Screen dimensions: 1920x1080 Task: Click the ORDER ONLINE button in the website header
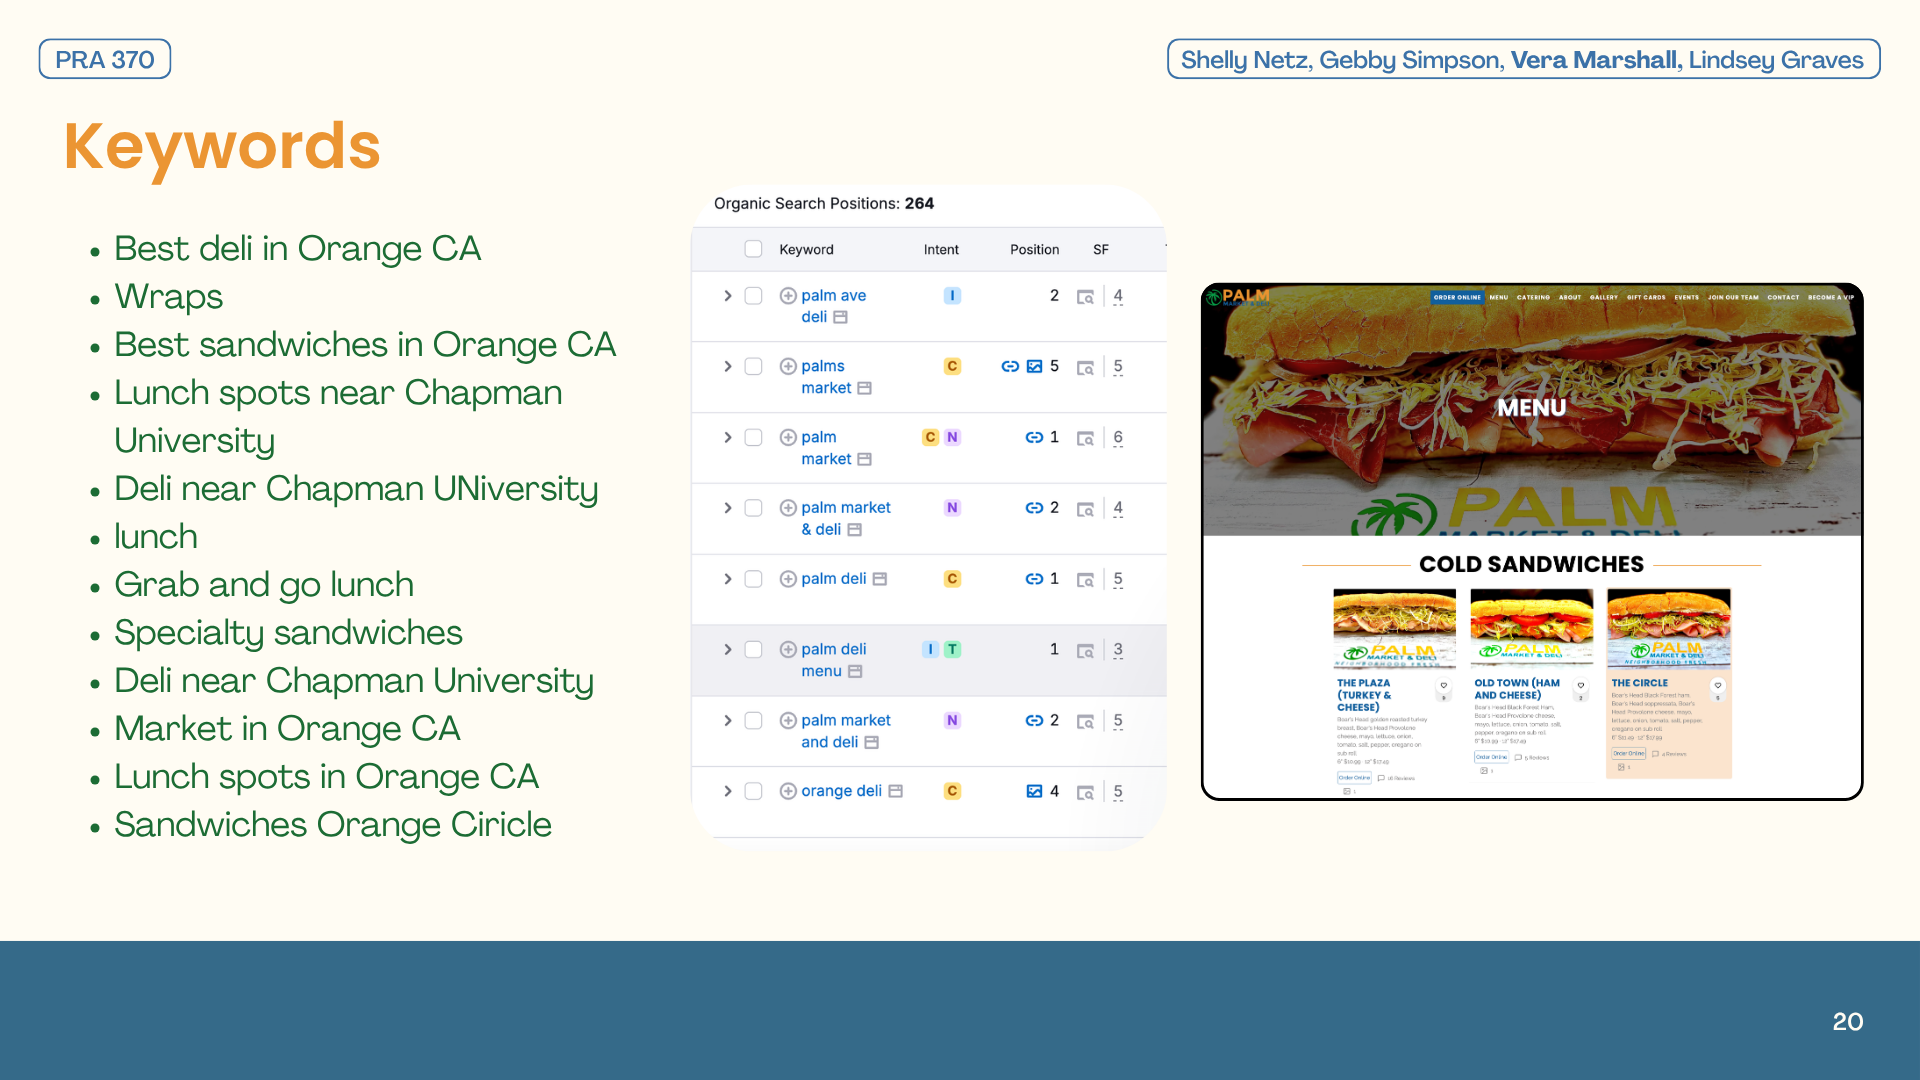click(1457, 297)
